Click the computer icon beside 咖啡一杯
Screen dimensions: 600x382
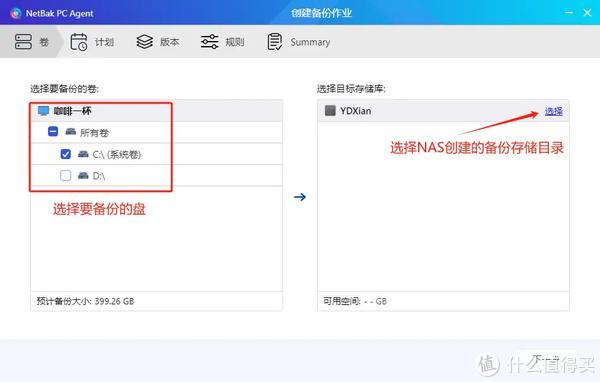coord(43,111)
